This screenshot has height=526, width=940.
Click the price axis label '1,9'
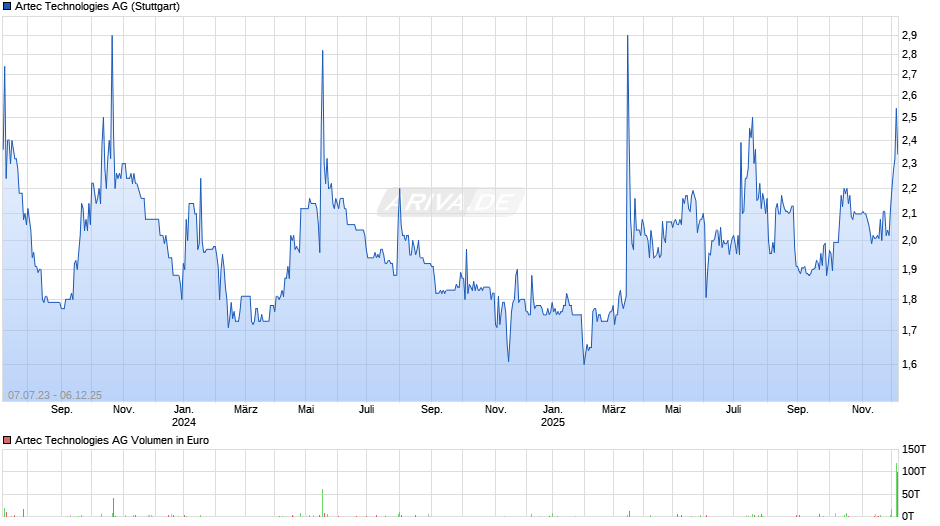[x=909, y=269]
